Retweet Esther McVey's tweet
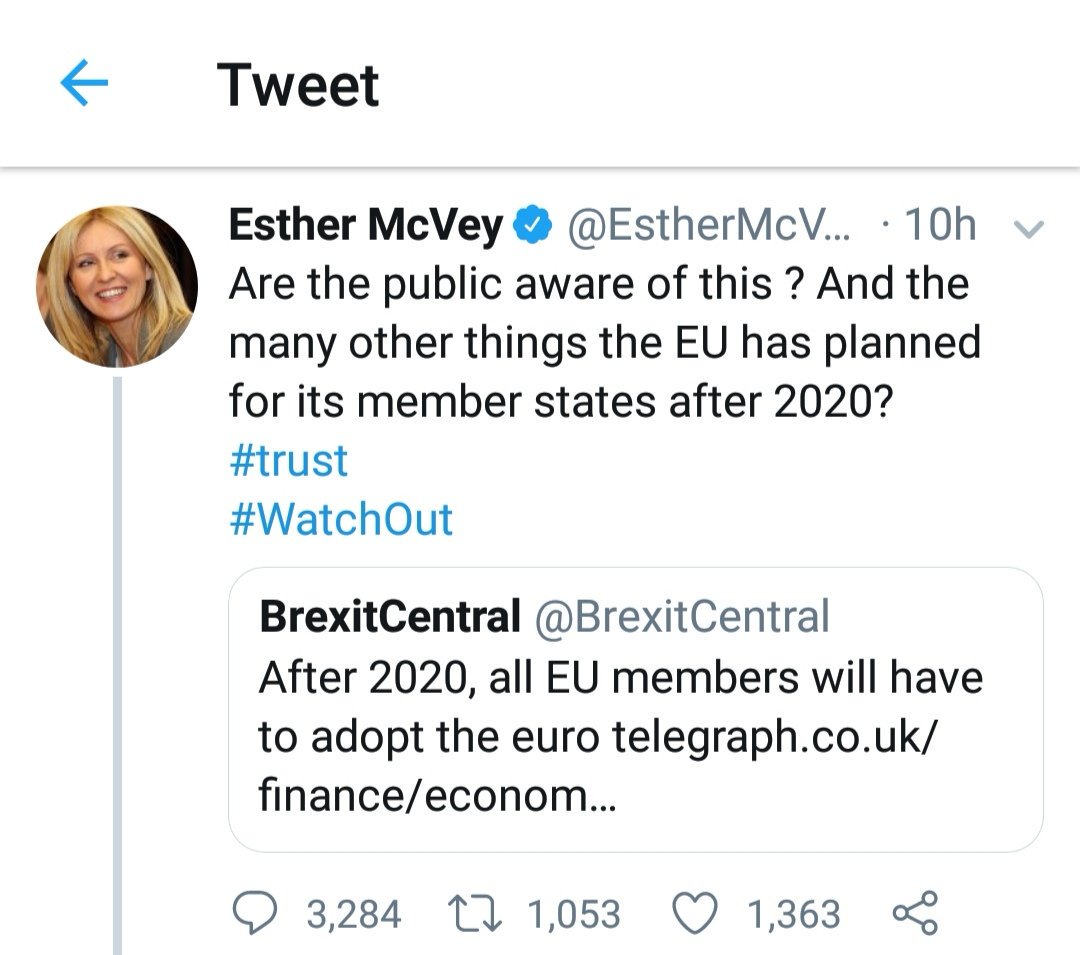Viewport: 1080px width, 955px height. pyautogui.click(x=475, y=913)
